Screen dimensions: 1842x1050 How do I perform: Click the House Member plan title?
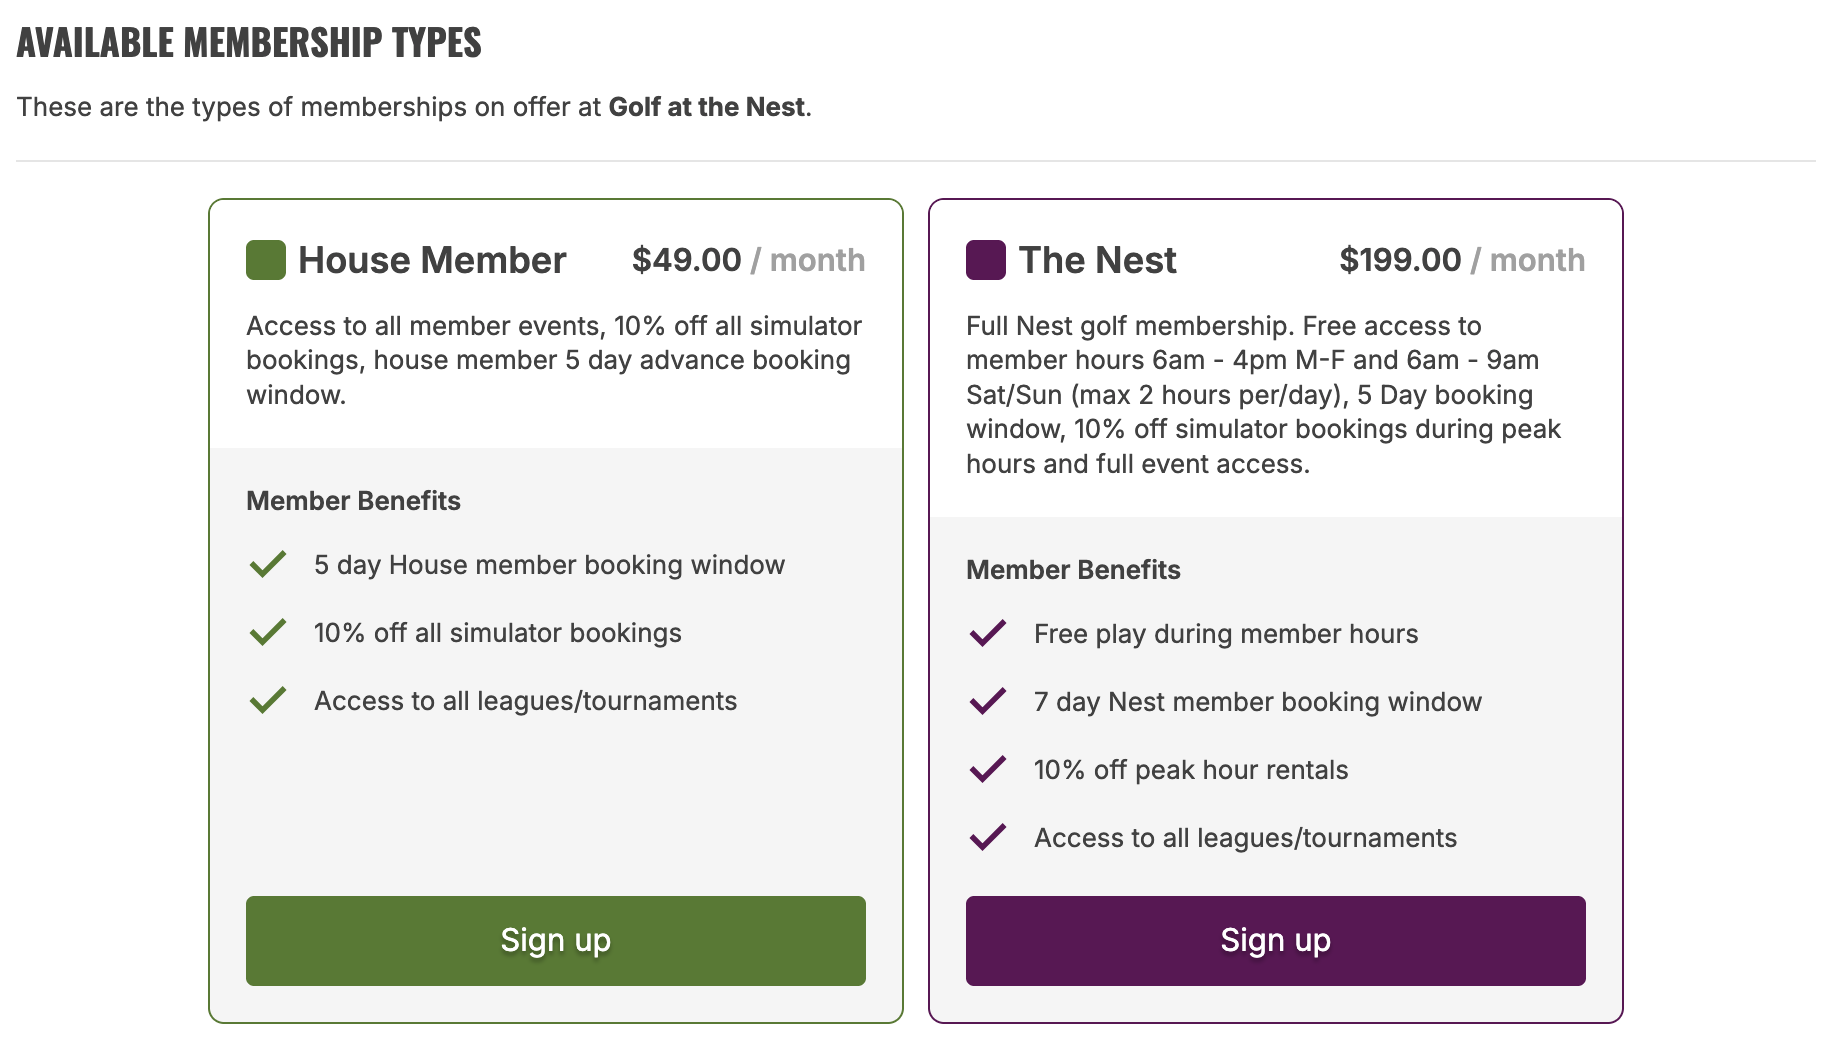point(432,260)
